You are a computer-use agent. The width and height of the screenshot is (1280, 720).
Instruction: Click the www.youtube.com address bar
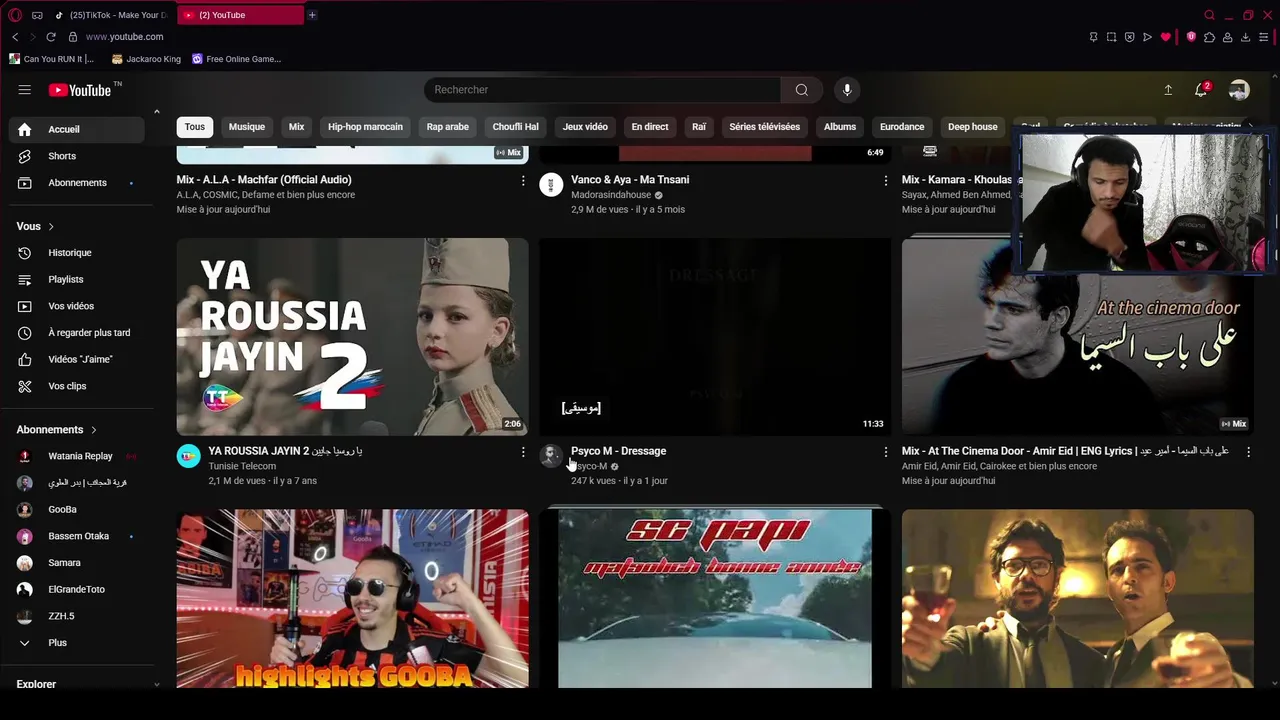pyautogui.click(x=124, y=37)
